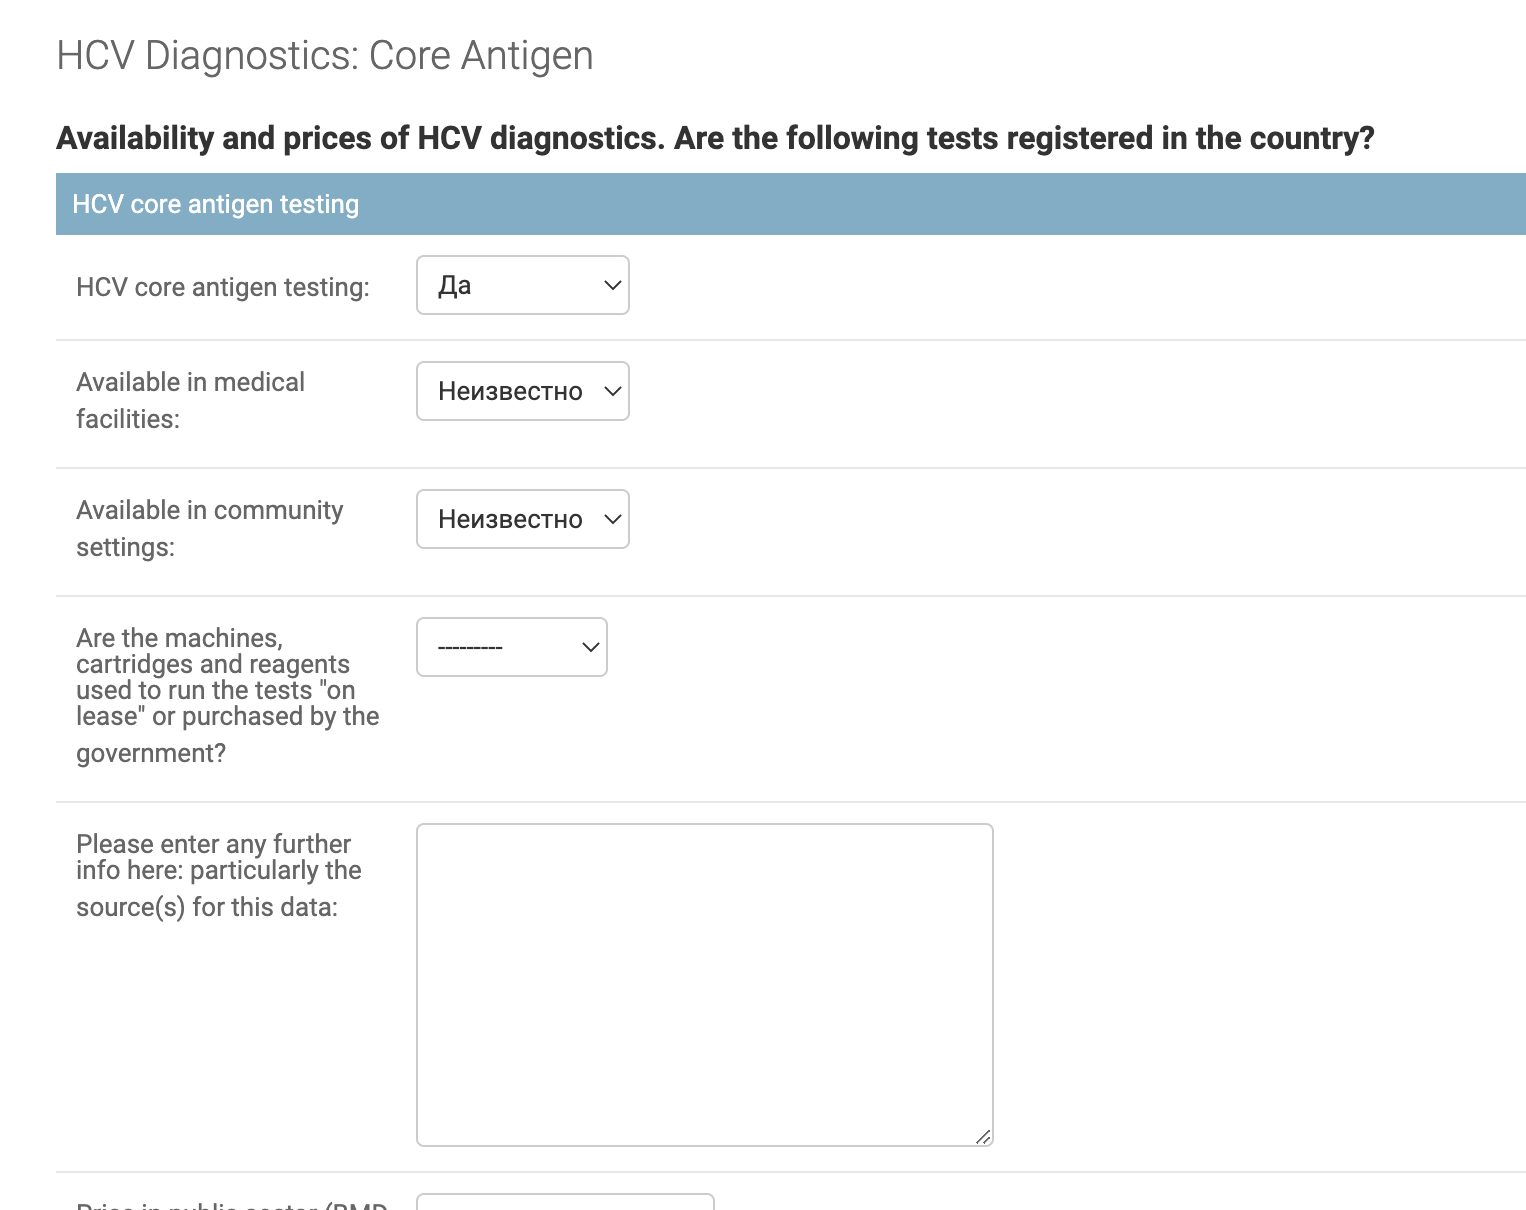
Task: Click the blue 'HCV core antigen testing' section header
Action: tap(790, 204)
